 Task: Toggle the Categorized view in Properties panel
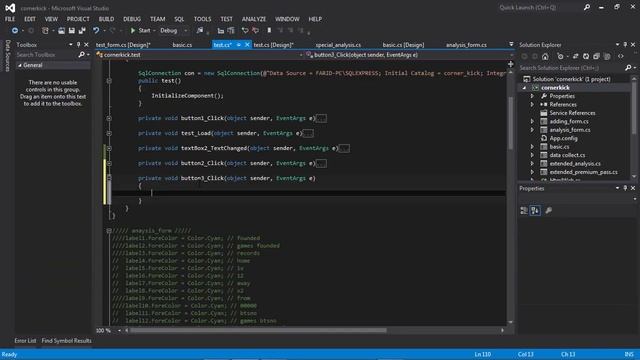[524, 211]
